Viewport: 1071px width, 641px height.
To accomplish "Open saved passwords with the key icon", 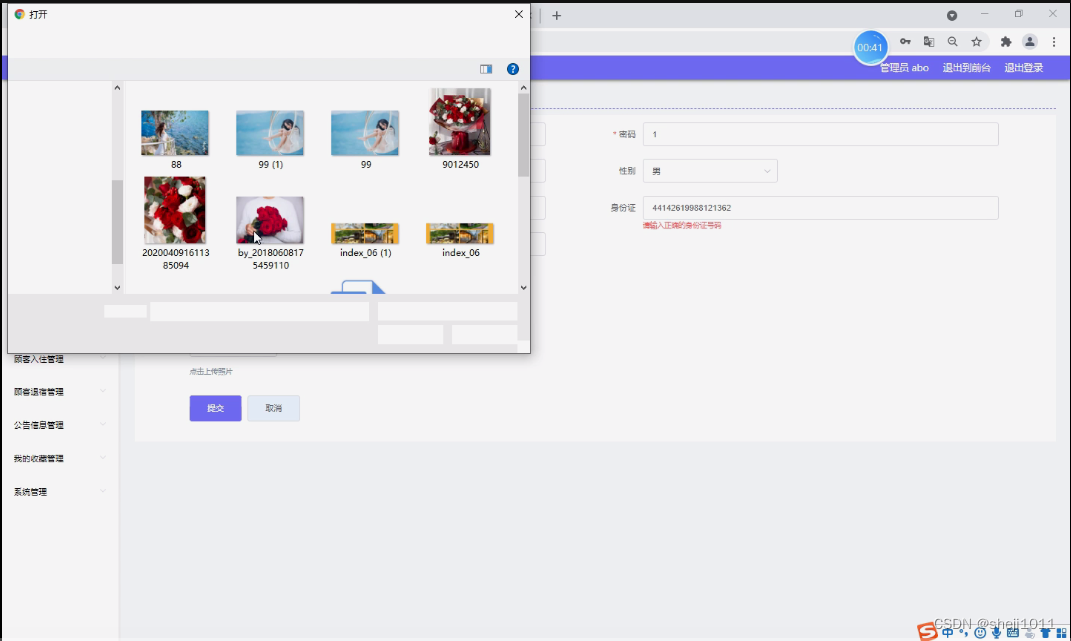I will [905, 42].
